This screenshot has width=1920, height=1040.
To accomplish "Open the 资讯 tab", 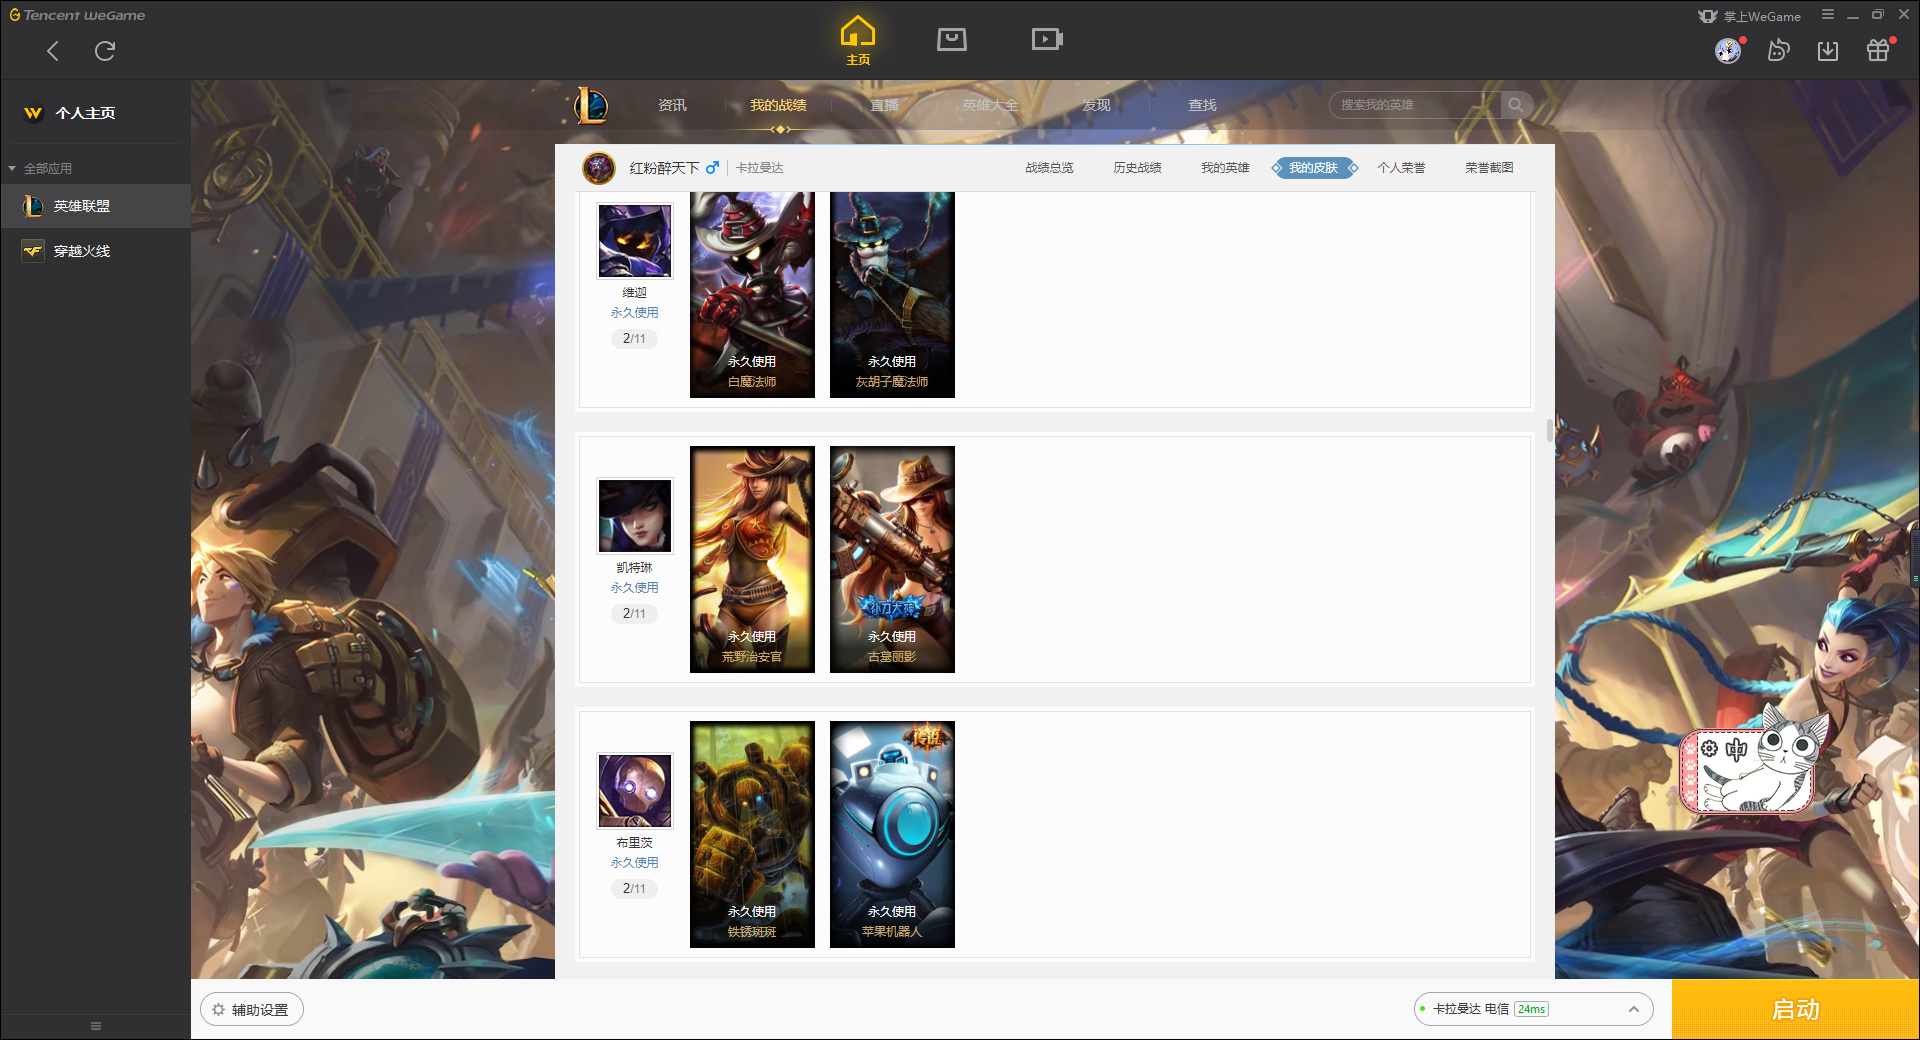I will tap(672, 105).
